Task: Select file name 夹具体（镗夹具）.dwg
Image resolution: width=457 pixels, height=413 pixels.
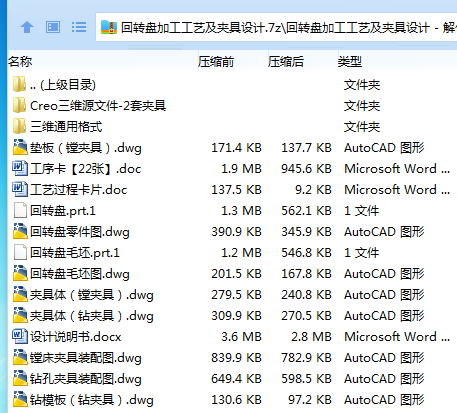Action: point(92,295)
